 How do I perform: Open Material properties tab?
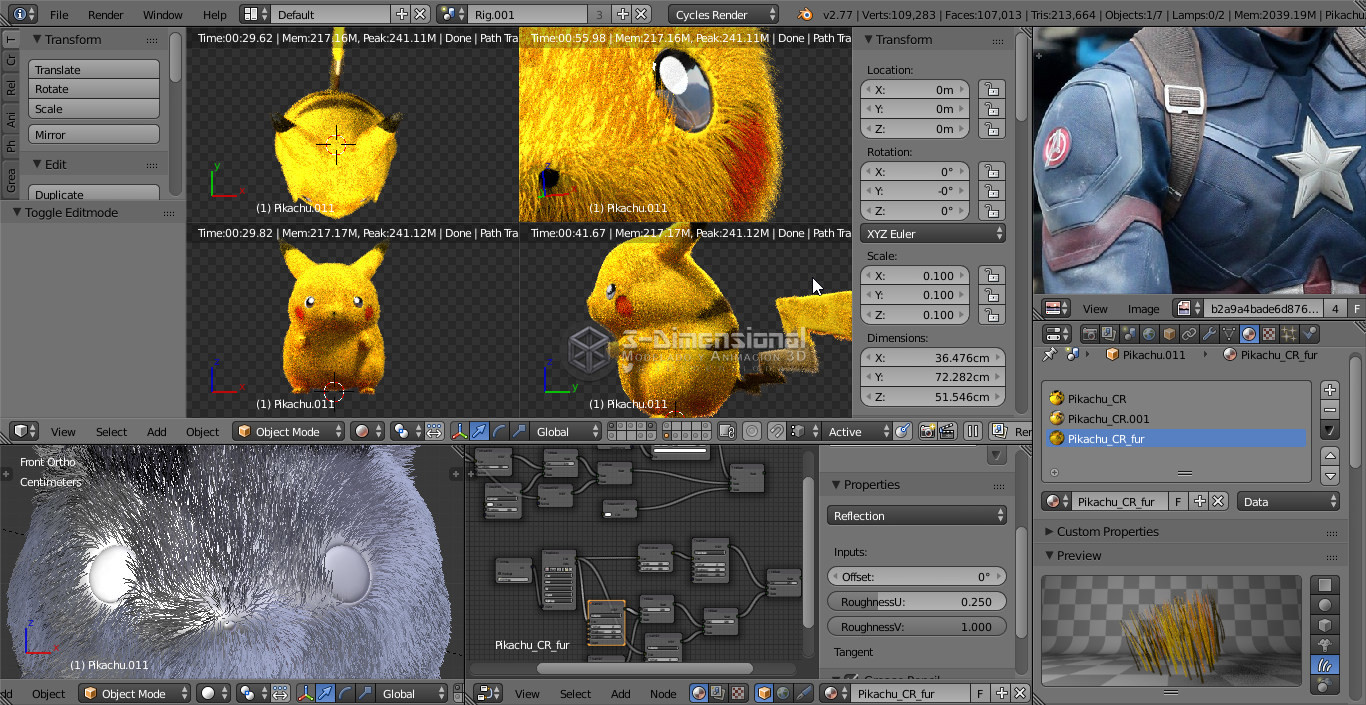pos(1250,334)
